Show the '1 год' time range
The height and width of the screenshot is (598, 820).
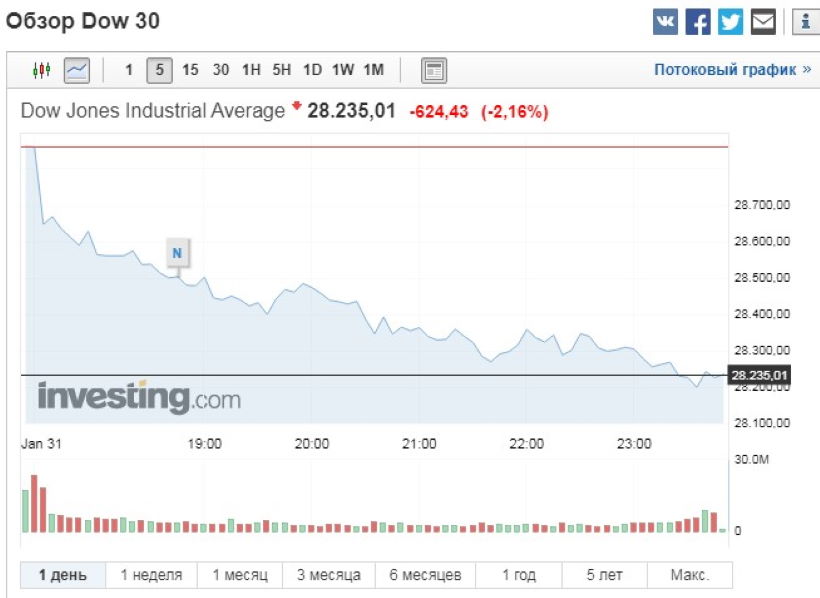pyautogui.click(x=518, y=575)
